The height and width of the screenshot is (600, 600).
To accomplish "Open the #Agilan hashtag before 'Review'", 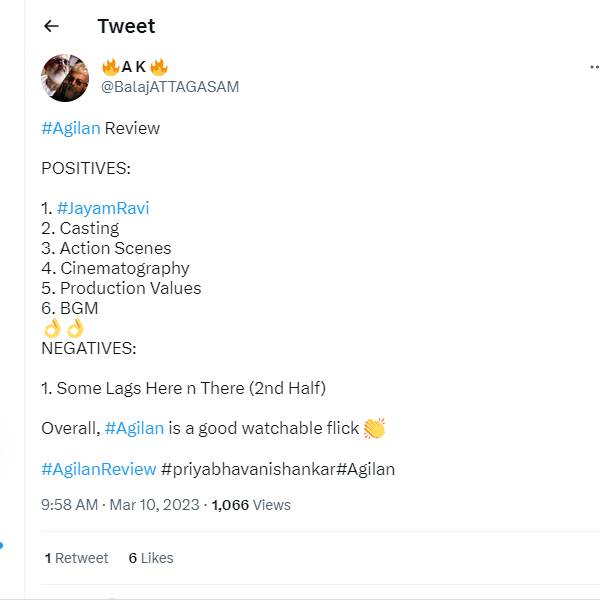I will (x=71, y=128).
